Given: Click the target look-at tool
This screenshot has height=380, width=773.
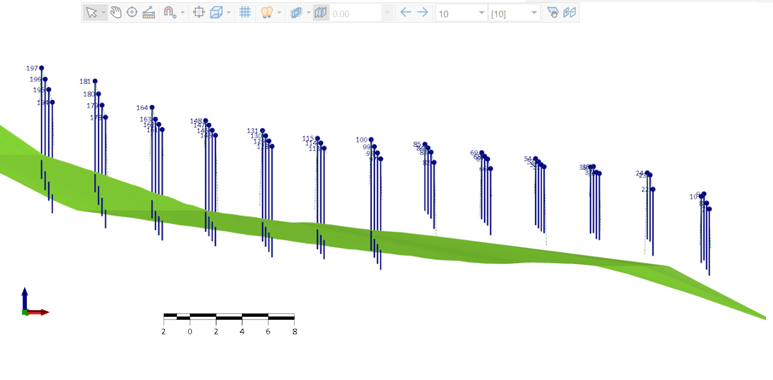Looking at the screenshot, I should pyautogui.click(x=132, y=13).
